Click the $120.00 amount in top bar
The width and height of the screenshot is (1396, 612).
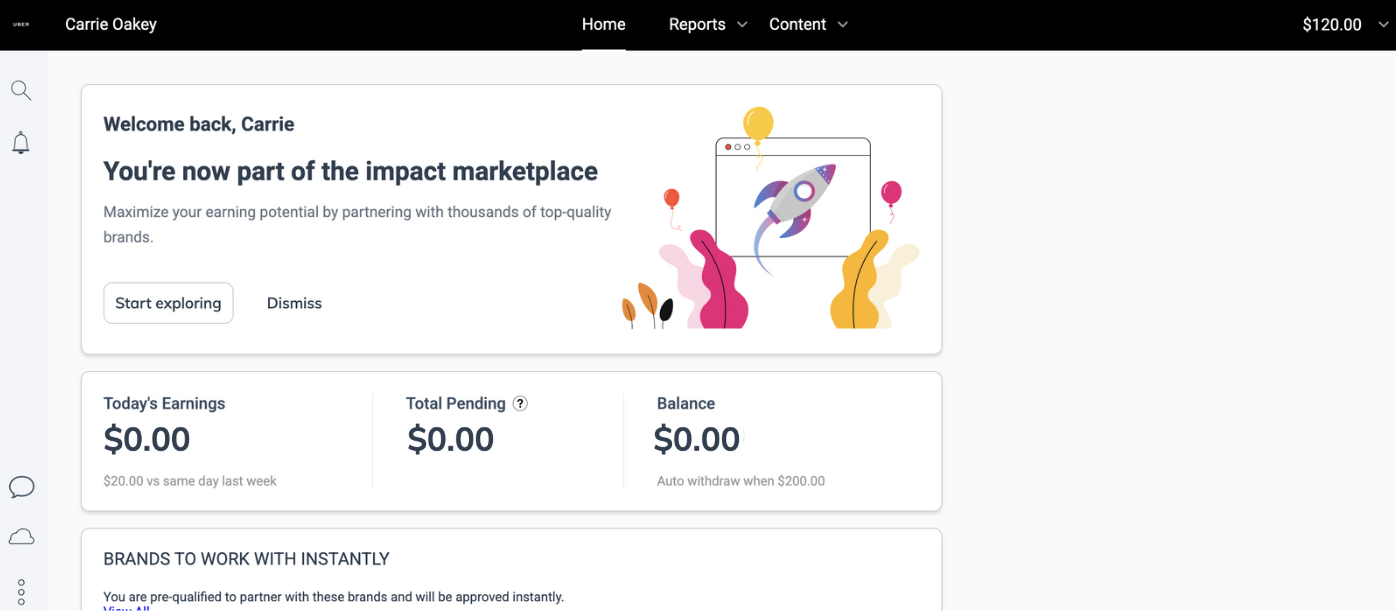[x=1331, y=25]
